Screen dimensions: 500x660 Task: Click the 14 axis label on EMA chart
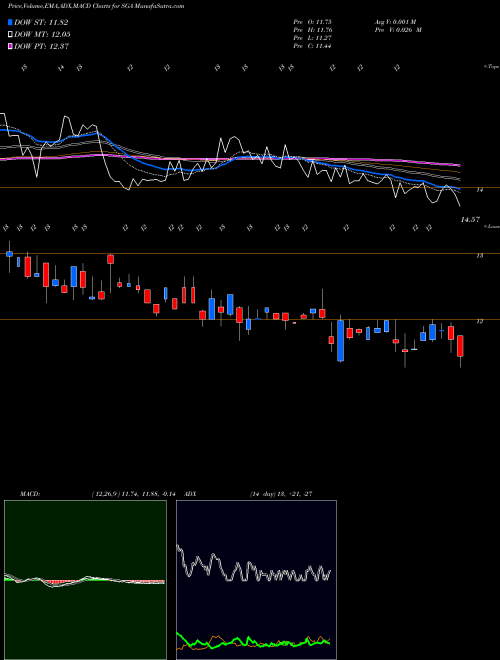point(479,190)
